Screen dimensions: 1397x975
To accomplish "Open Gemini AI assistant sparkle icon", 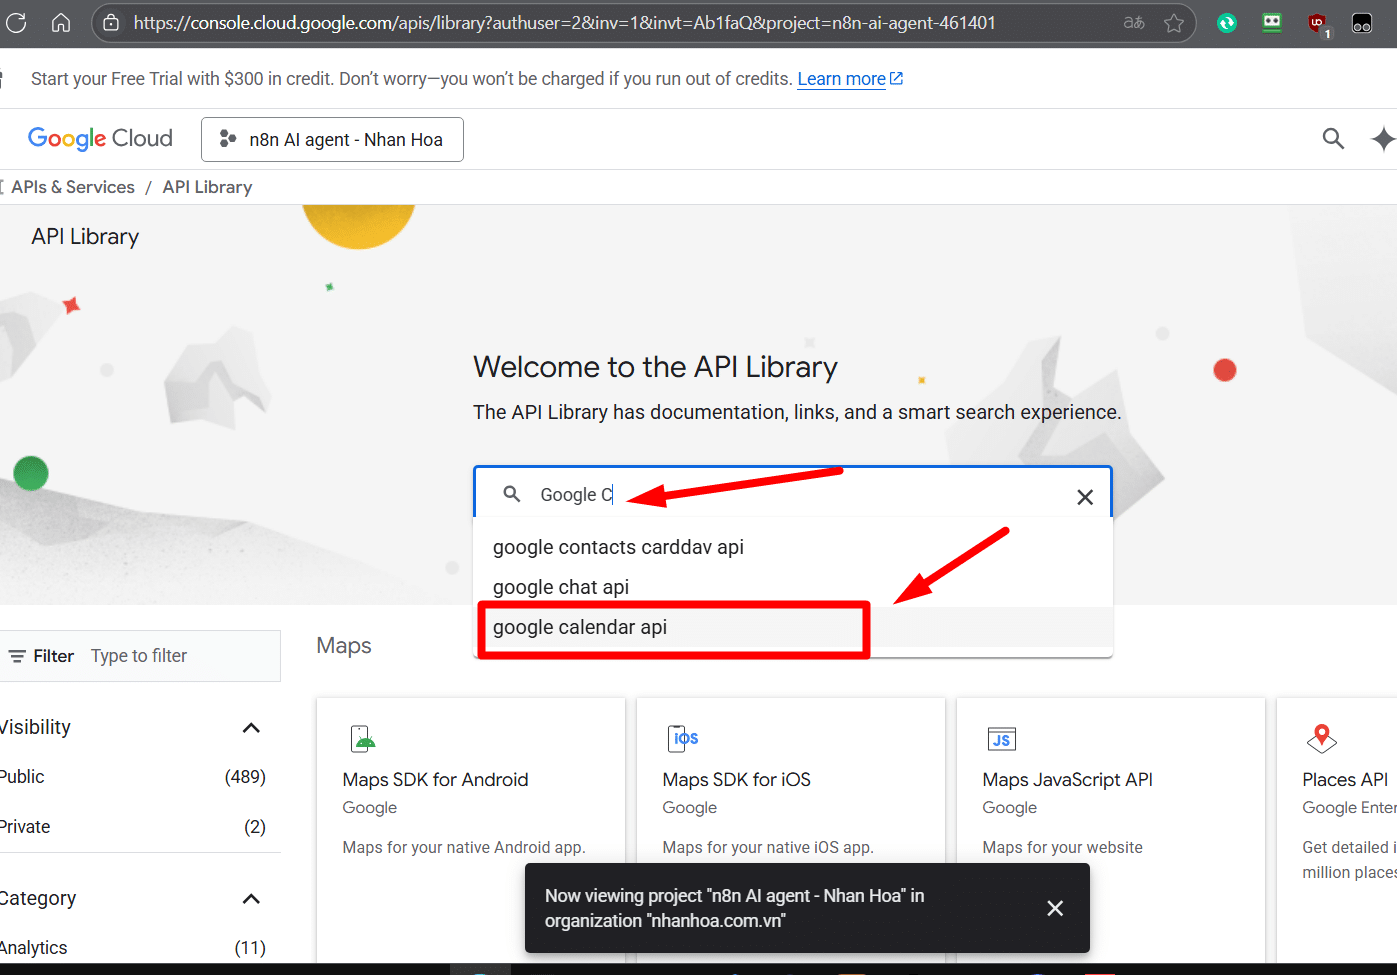I will pos(1383,138).
